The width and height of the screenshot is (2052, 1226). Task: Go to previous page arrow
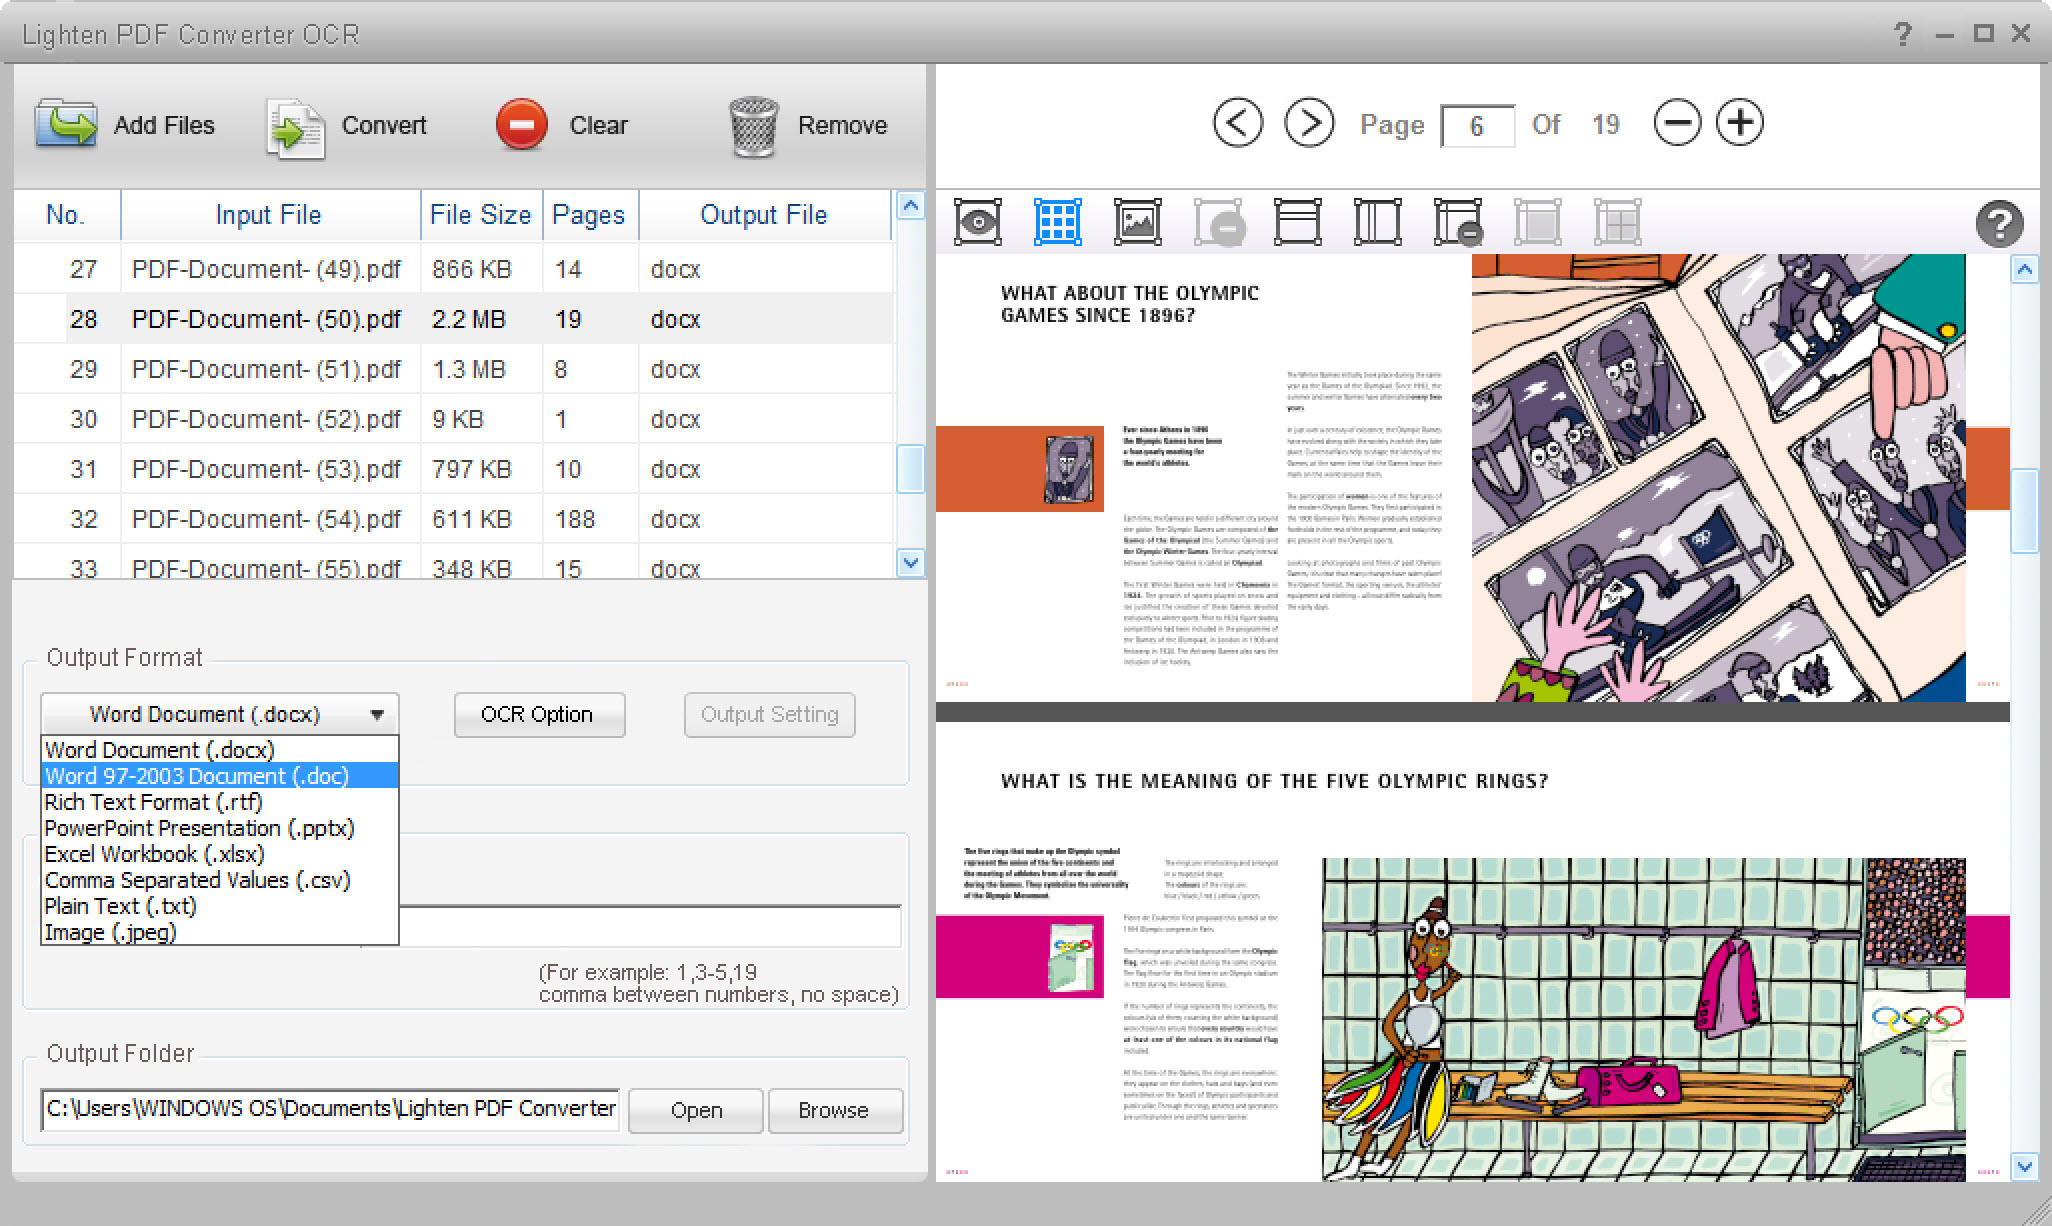1237,124
